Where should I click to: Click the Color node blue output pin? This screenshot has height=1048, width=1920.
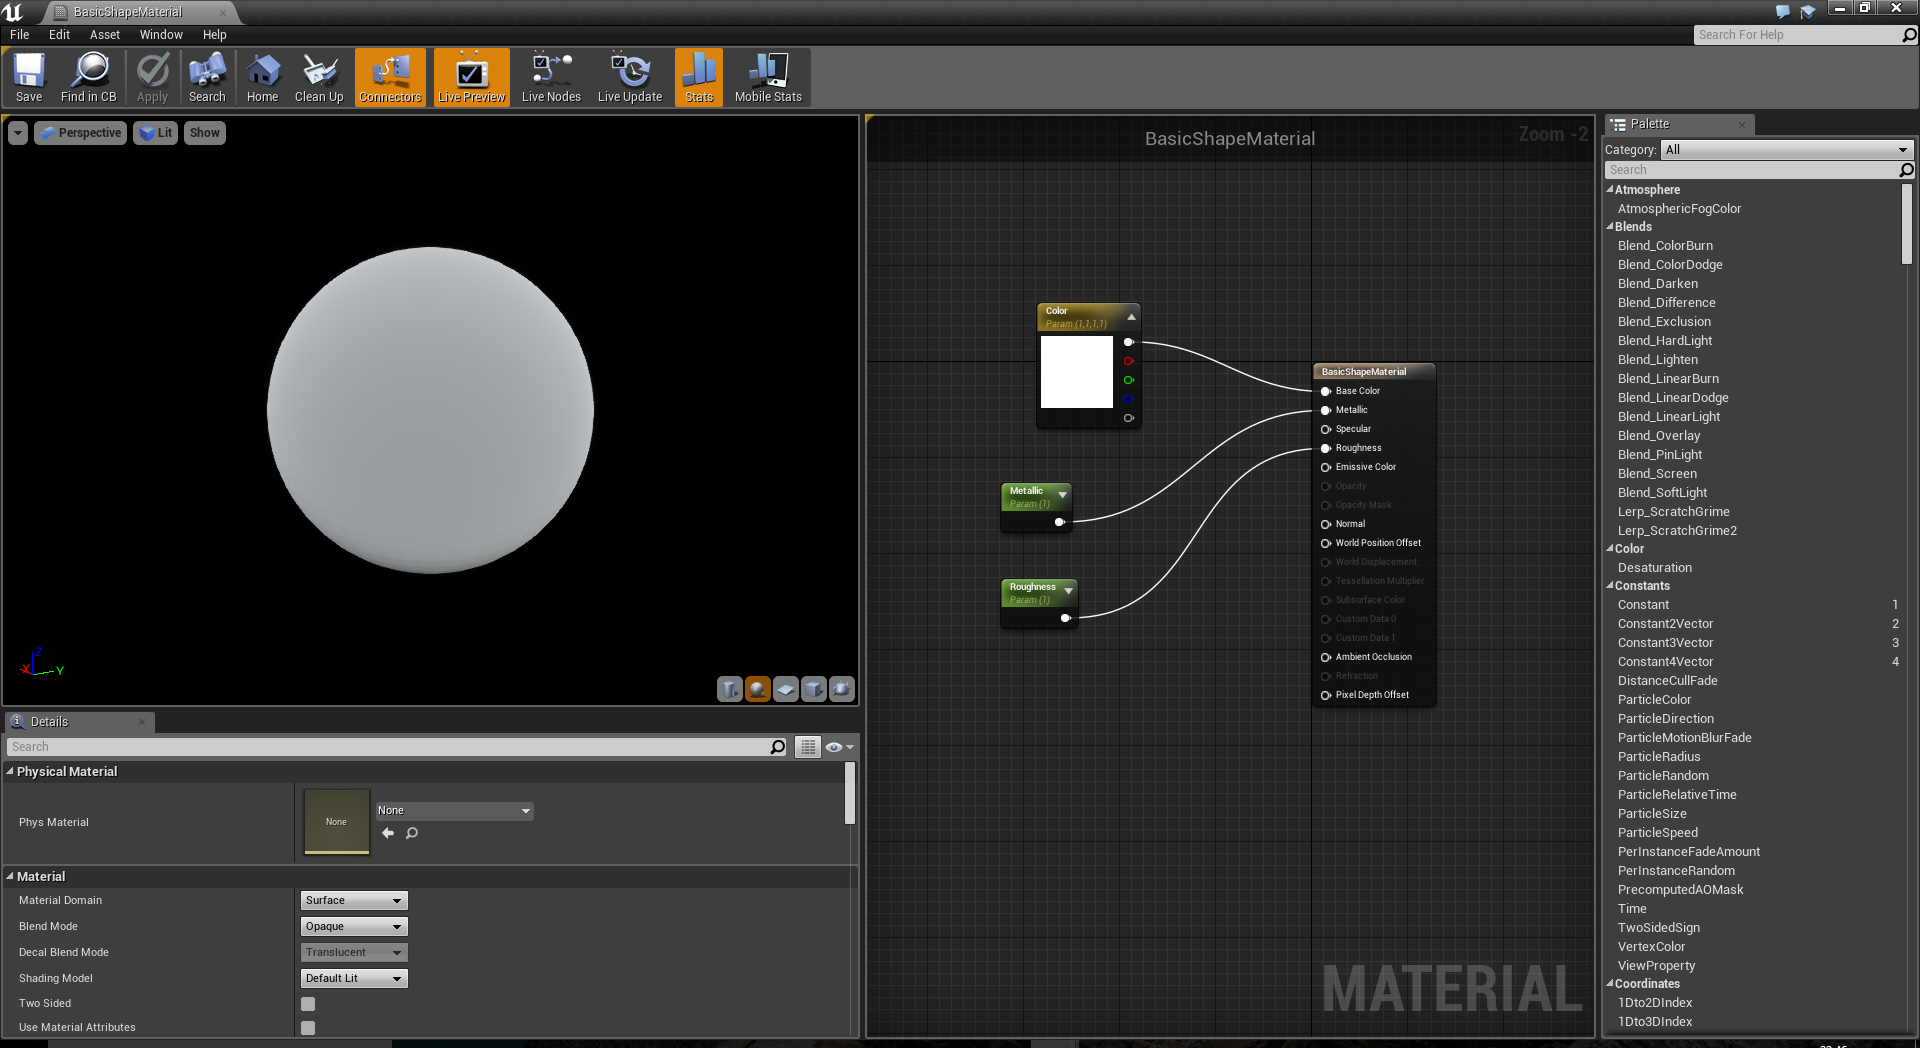1128,399
